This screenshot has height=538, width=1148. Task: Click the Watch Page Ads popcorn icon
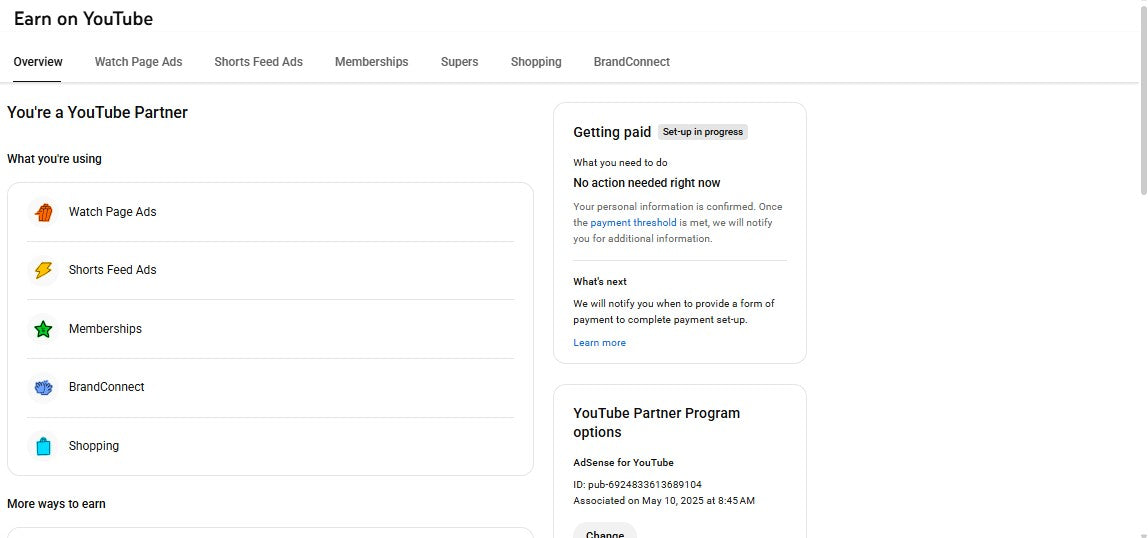tap(43, 212)
